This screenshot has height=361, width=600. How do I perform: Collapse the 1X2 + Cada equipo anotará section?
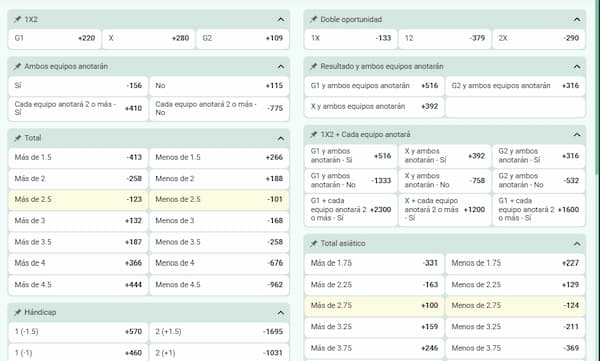(577, 135)
